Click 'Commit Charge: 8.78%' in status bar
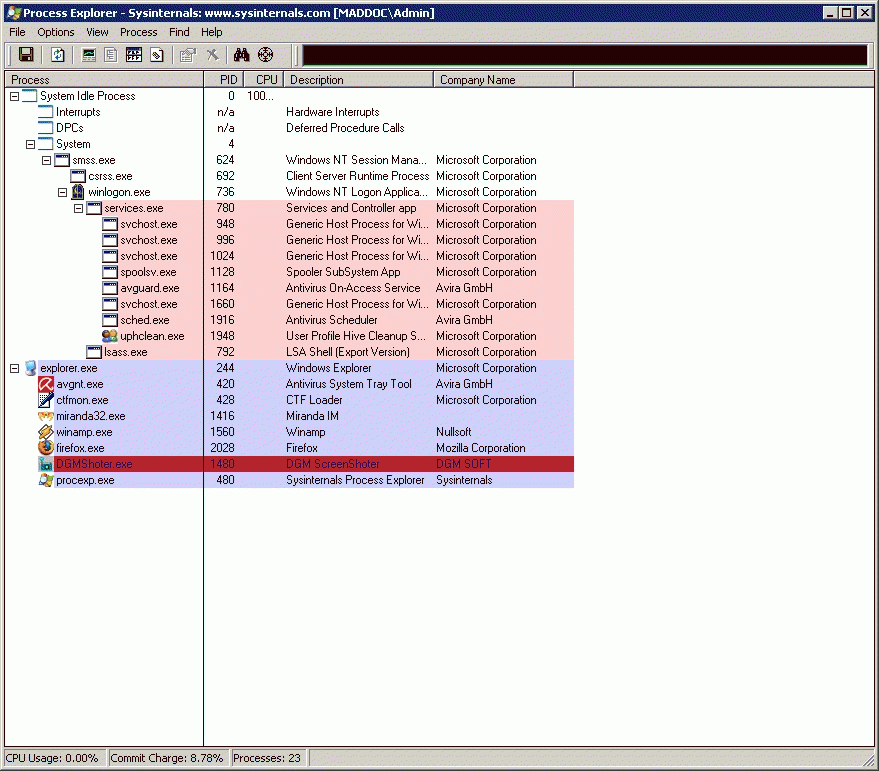Image resolution: width=879 pixels, height=771 pixels. click(x=166, y=758)
